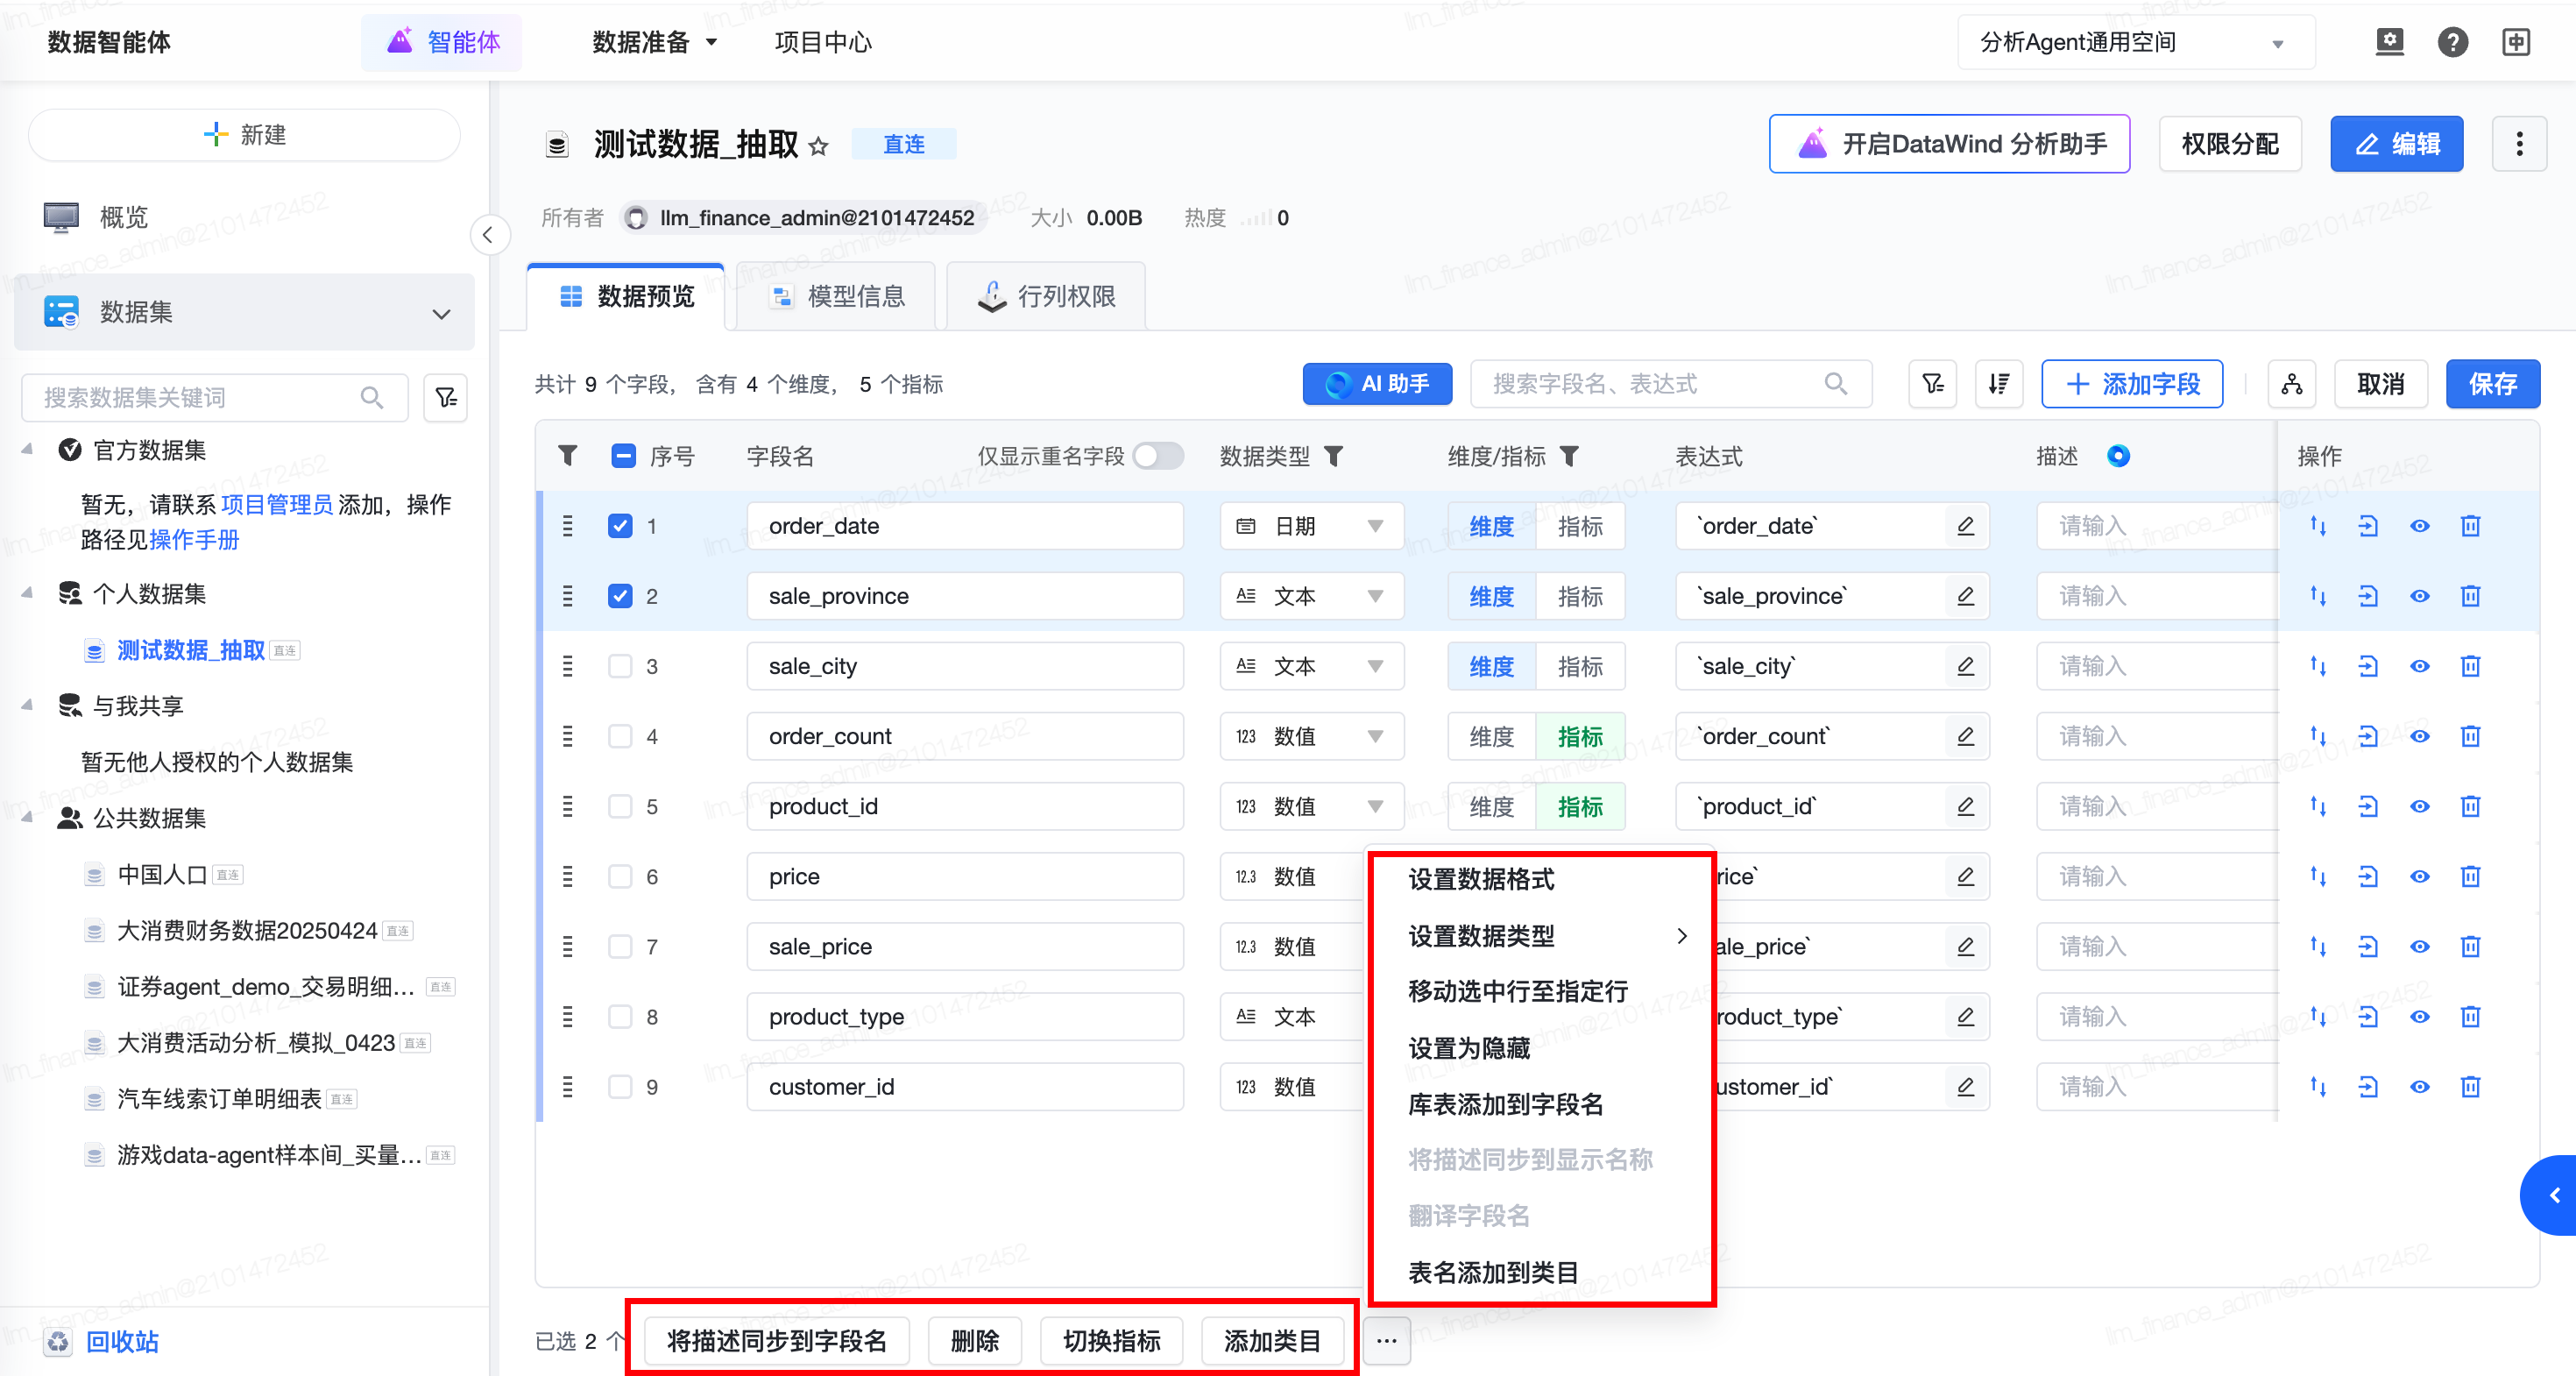Open data type dropdown for order_count
This screenshot has height=1376, width=2576.
click(x=1311, y=737)
